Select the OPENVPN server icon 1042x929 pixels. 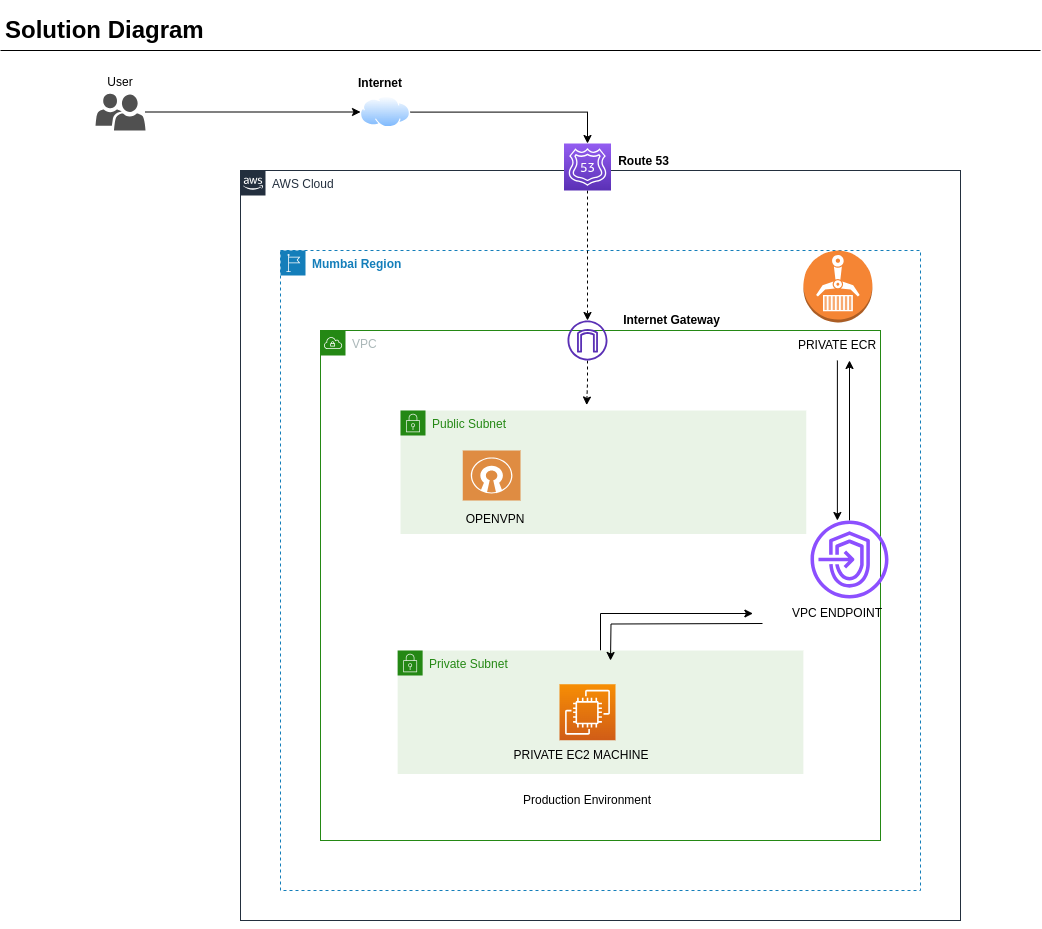pyautogui.click(x=491, y=476)
